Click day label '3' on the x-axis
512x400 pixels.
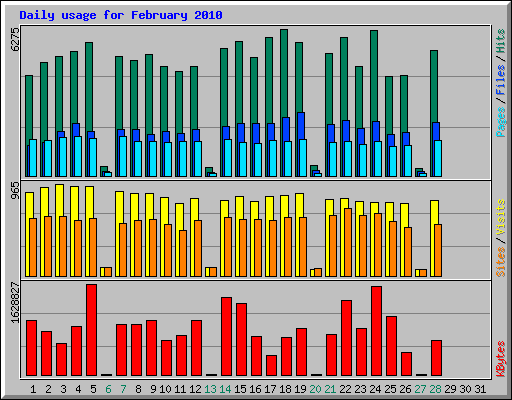(x=63, y=389)
